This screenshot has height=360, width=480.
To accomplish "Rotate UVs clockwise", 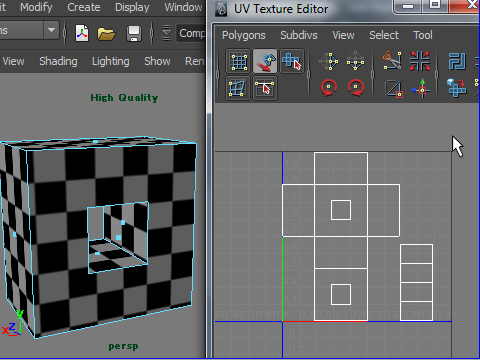I will tap(355, 88).
